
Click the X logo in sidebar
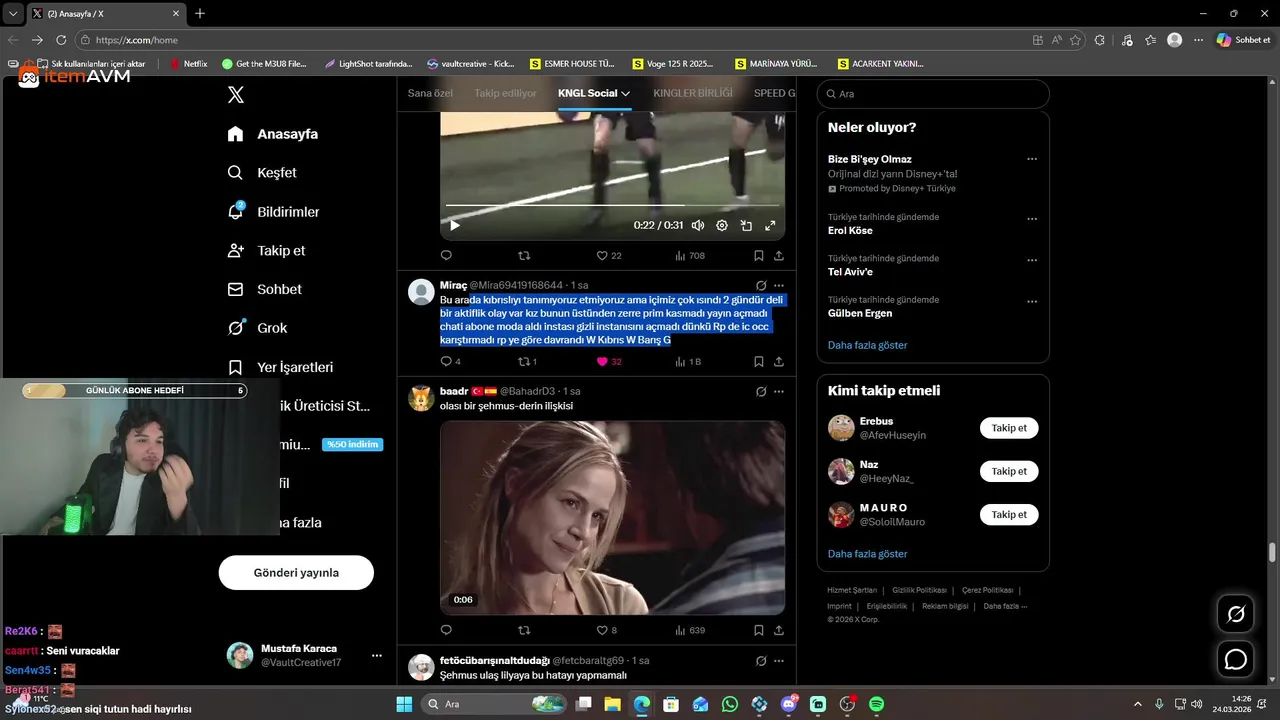point(236,95)
